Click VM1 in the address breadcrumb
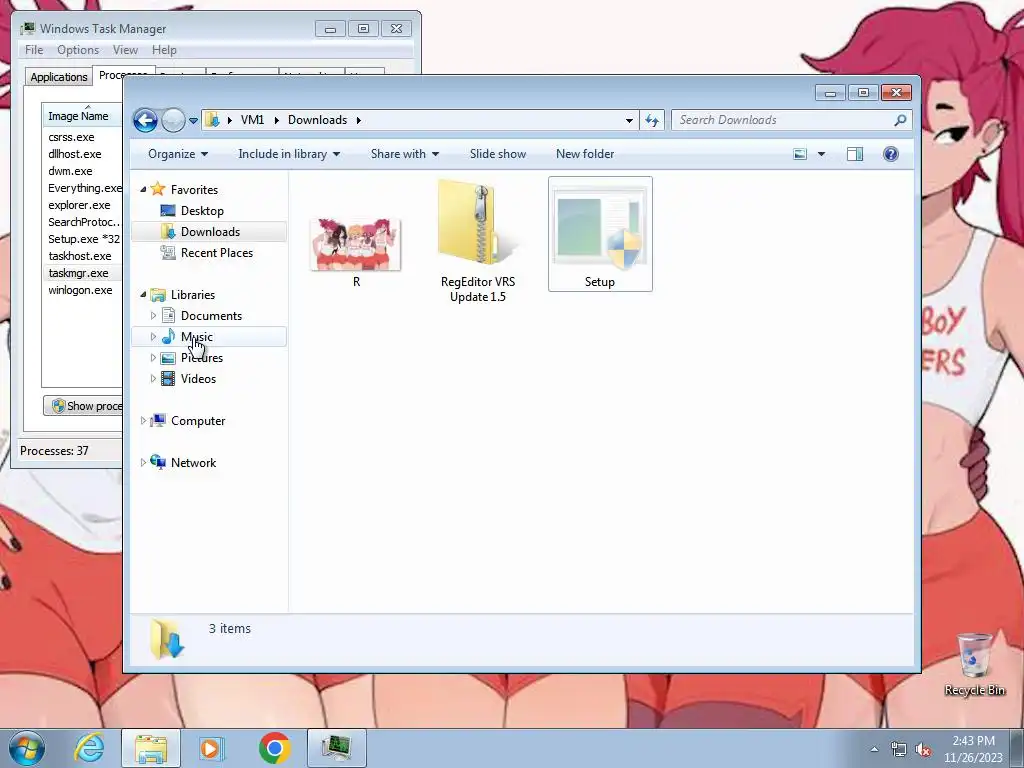 (x=252, y=120)
